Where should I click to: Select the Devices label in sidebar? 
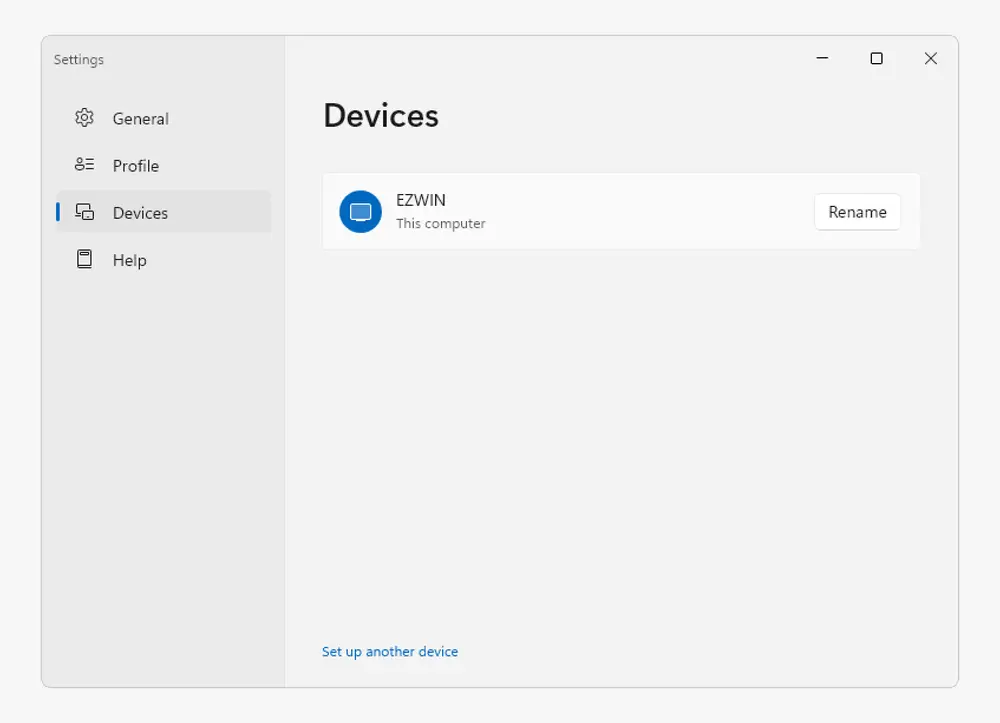coord(141,213)
